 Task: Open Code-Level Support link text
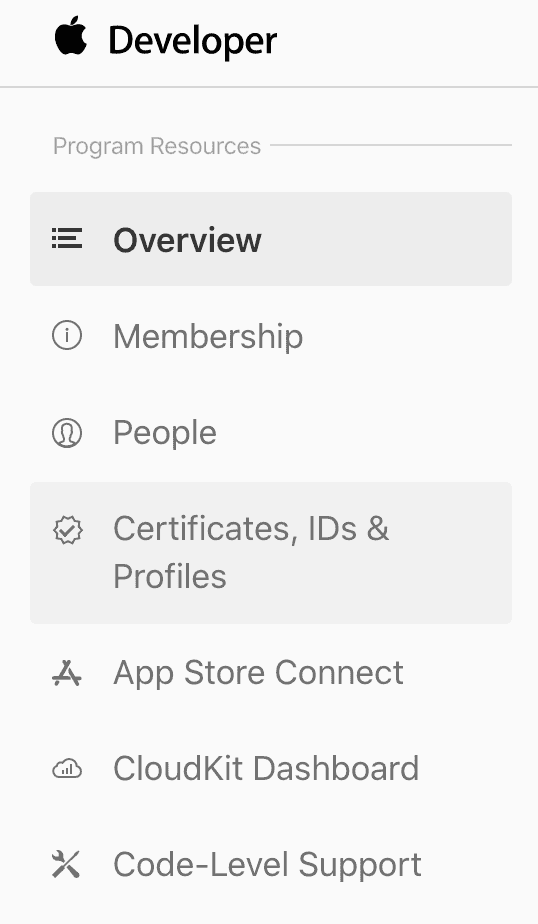268,865
